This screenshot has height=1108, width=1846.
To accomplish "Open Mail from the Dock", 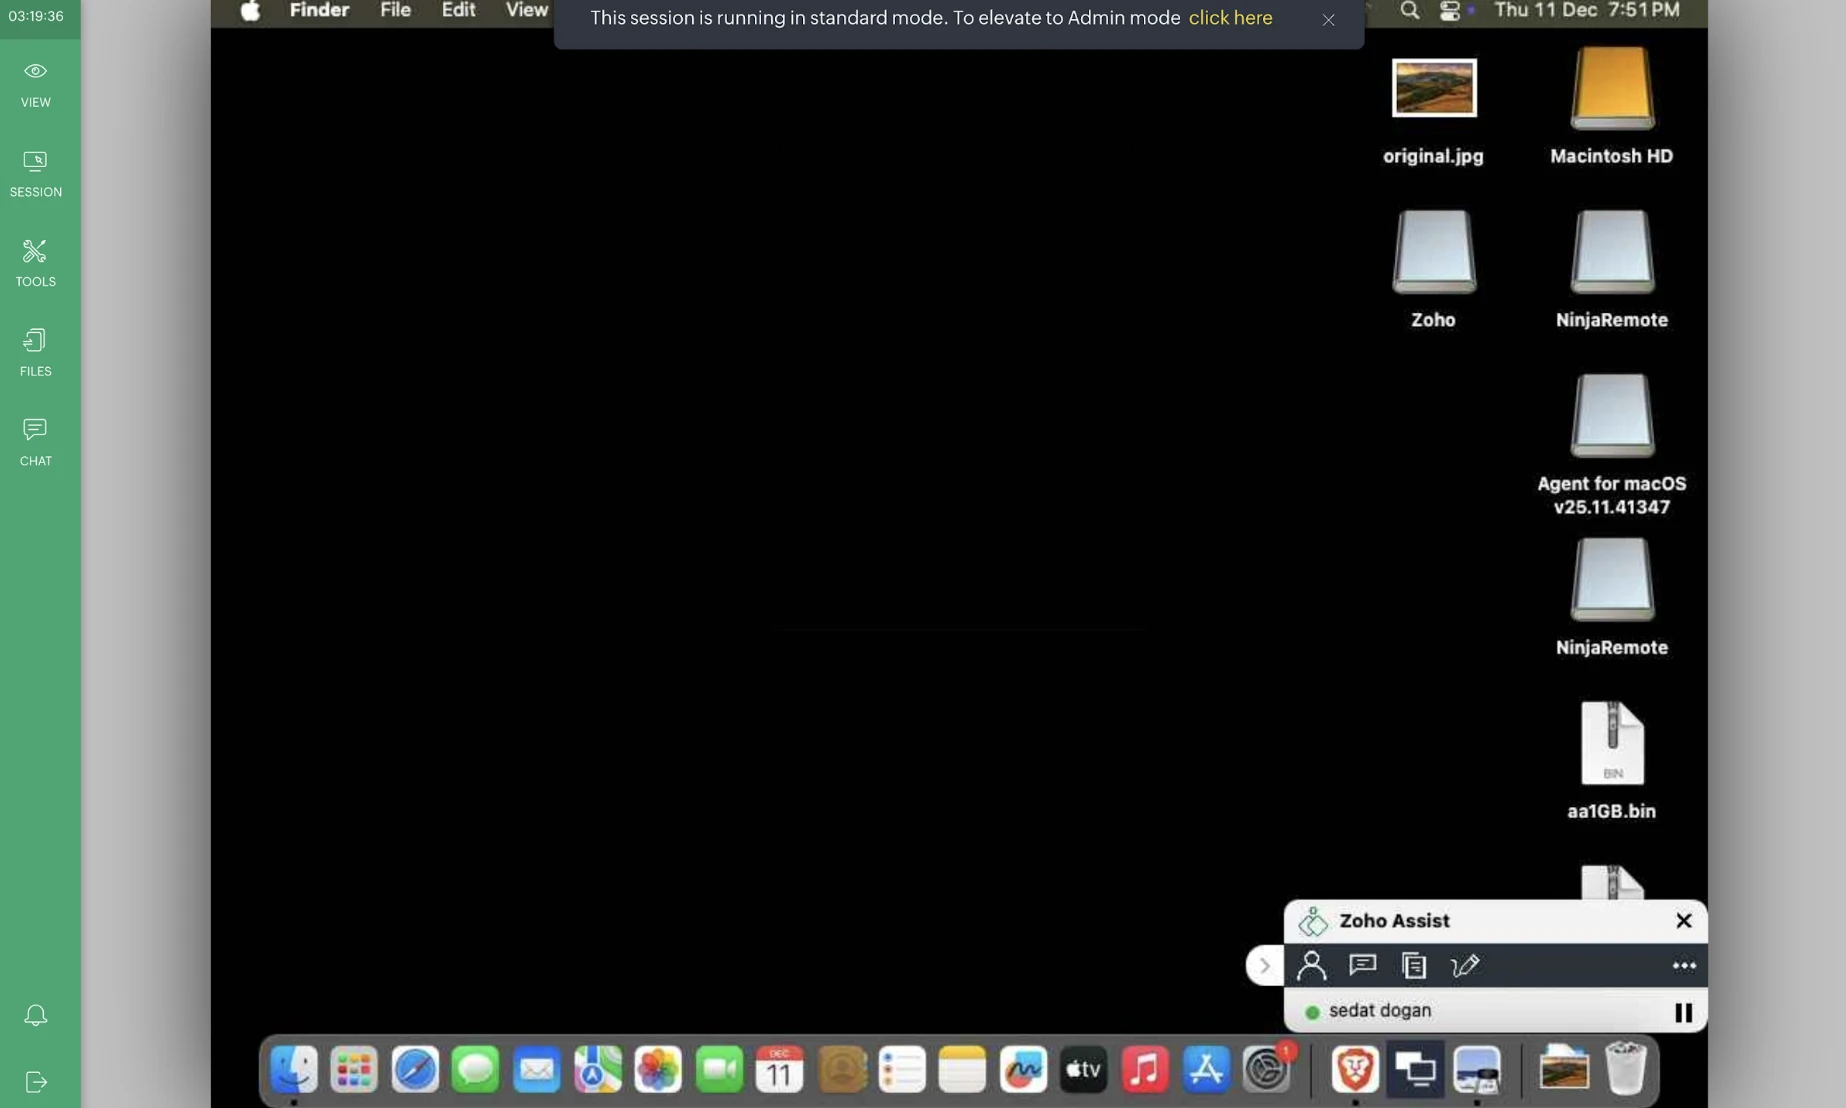I will pyautogui.click(x=537, y=1070).
